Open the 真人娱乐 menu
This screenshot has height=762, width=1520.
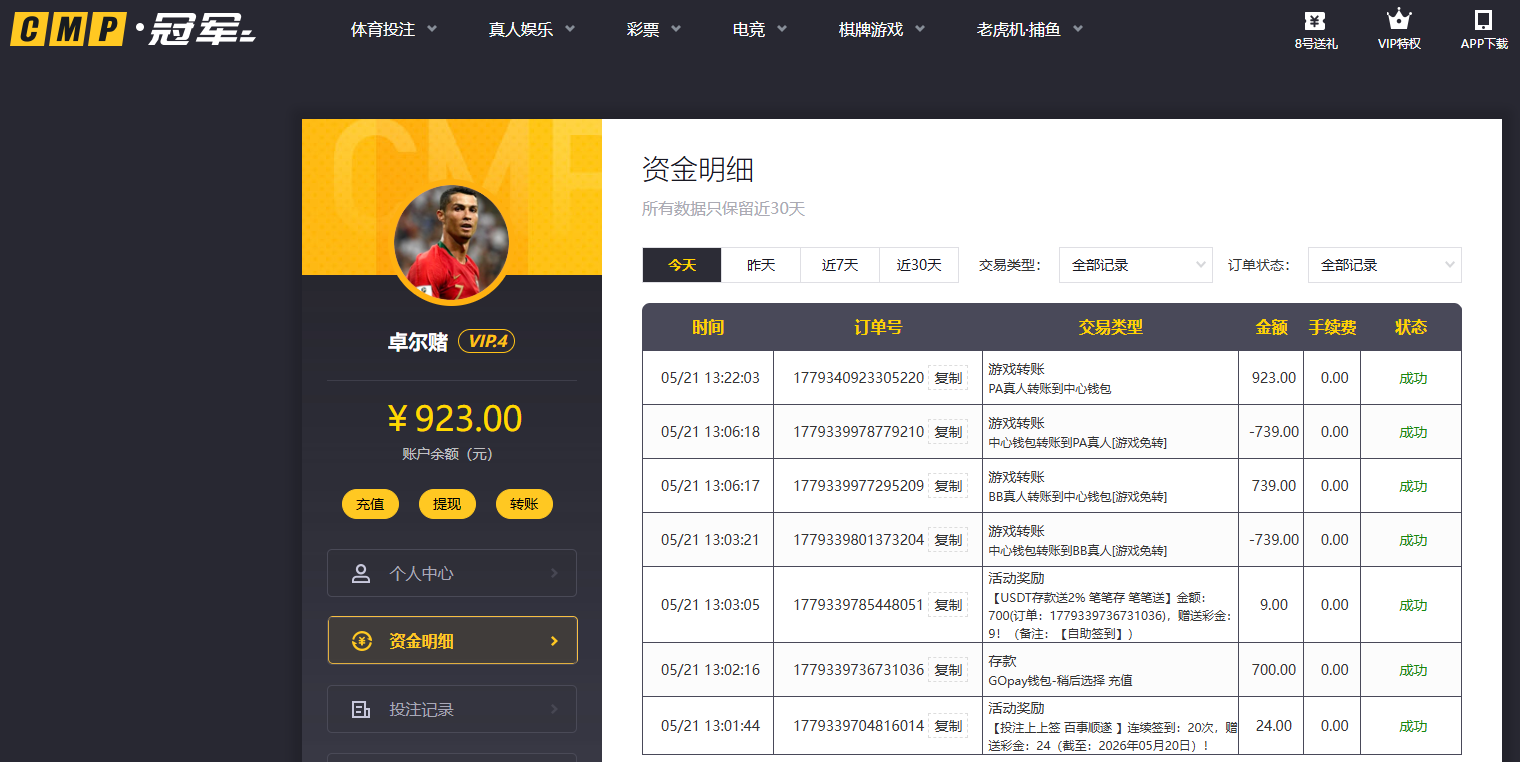point(521,30)
